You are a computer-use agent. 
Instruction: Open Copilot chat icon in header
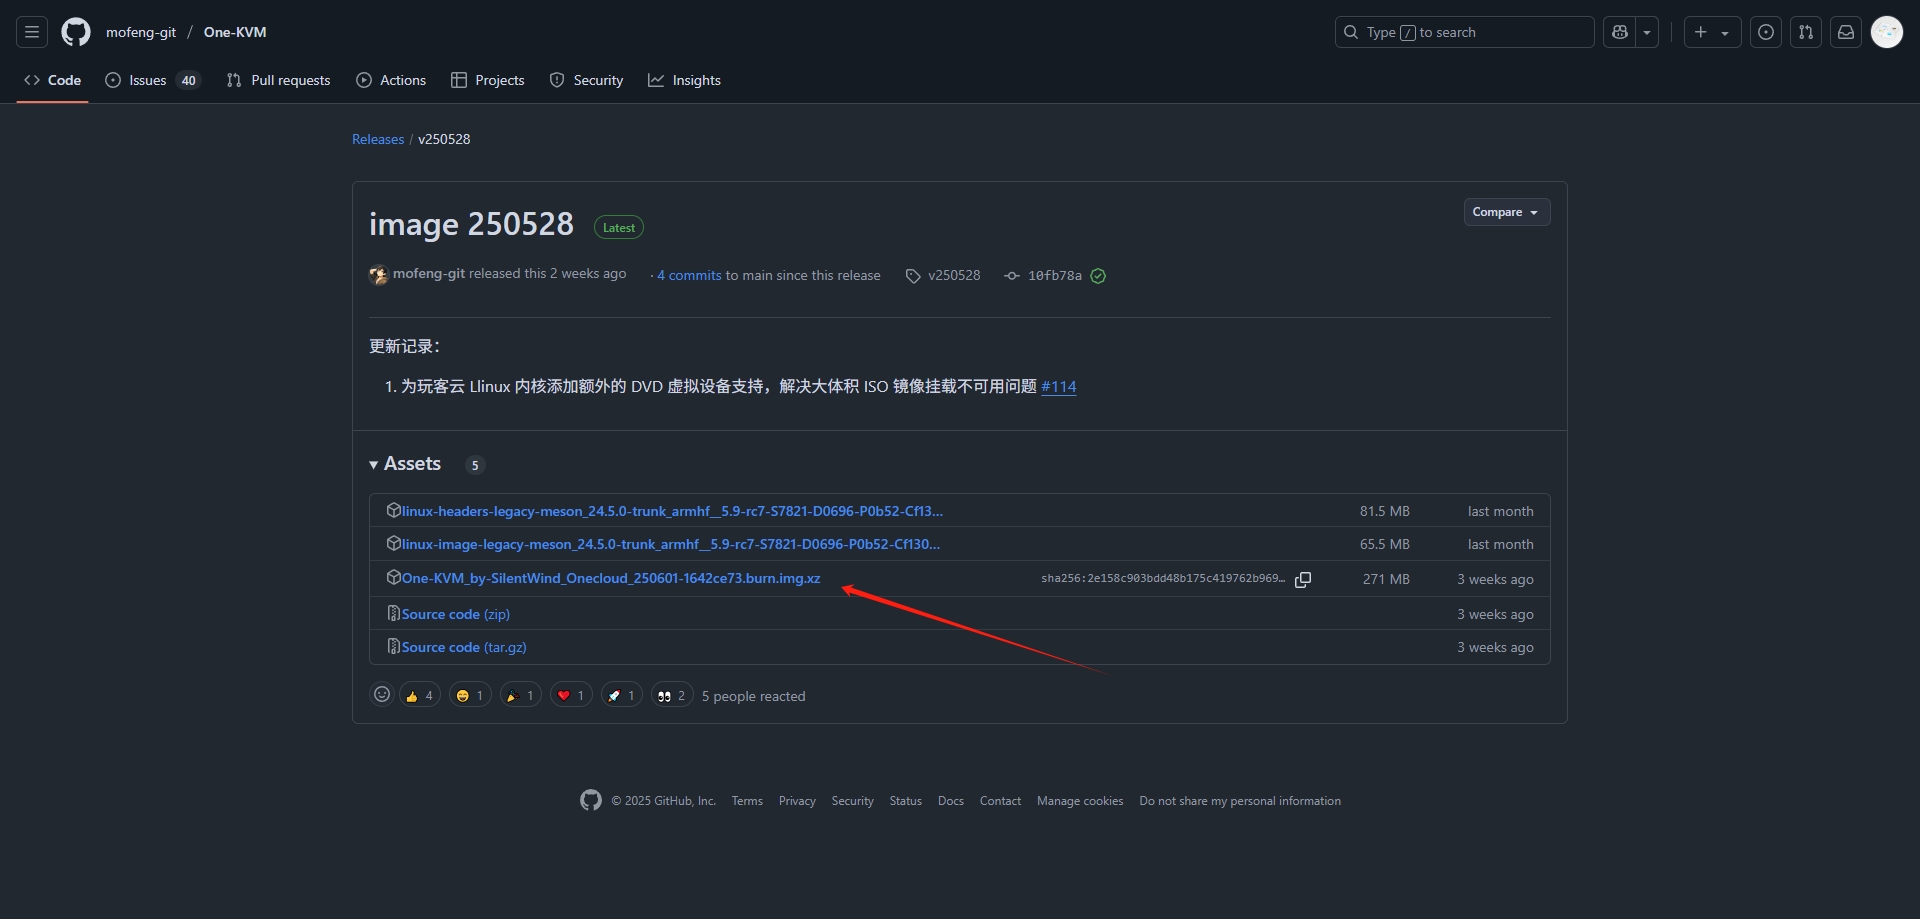(1620, 32)
